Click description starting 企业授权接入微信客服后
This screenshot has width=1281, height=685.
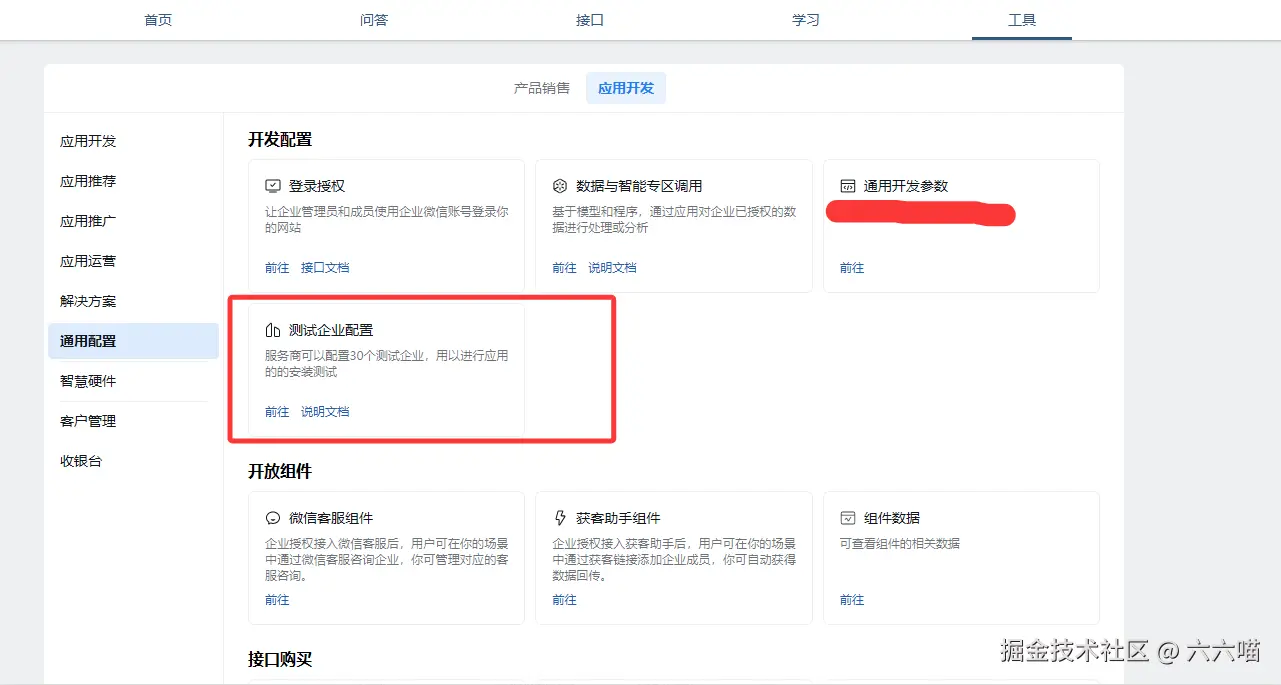[x=387, y=560]
